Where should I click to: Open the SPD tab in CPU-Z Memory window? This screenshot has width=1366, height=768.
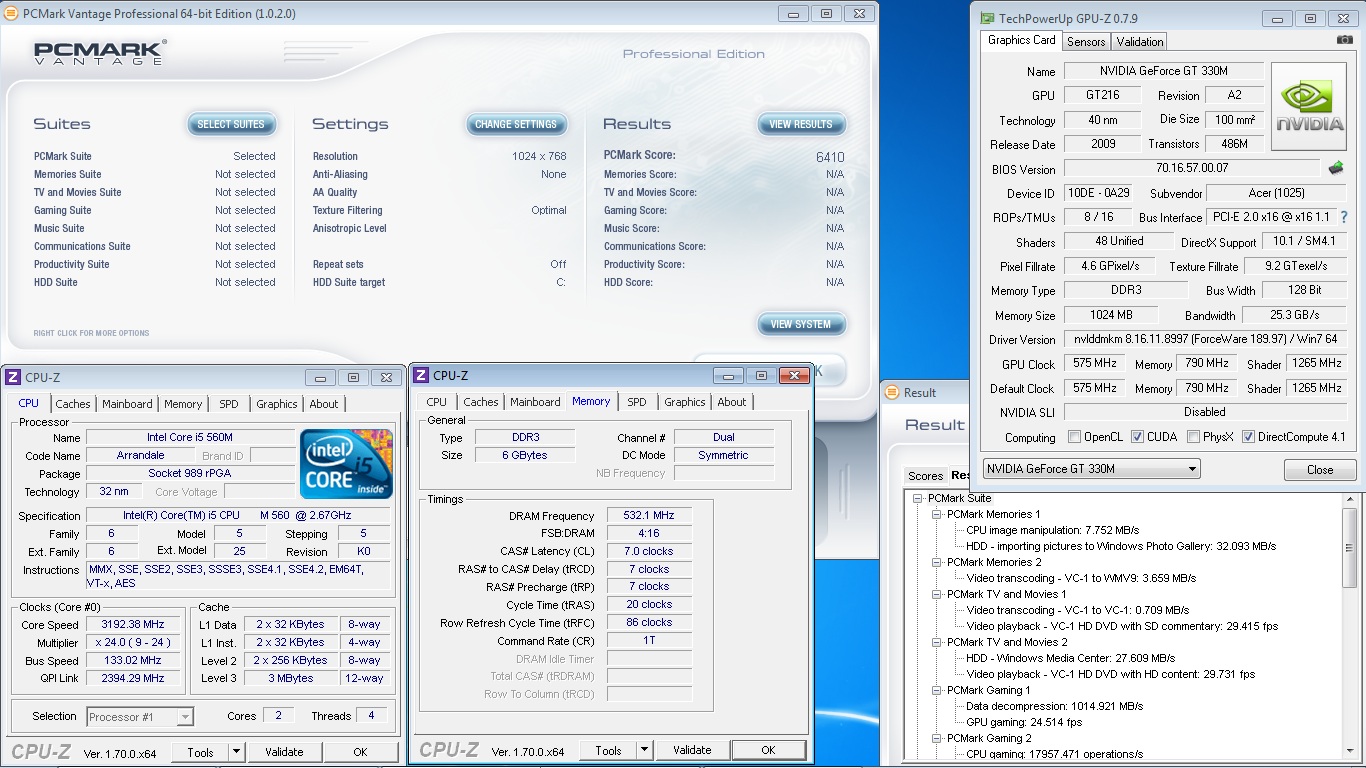coord(637,402)
